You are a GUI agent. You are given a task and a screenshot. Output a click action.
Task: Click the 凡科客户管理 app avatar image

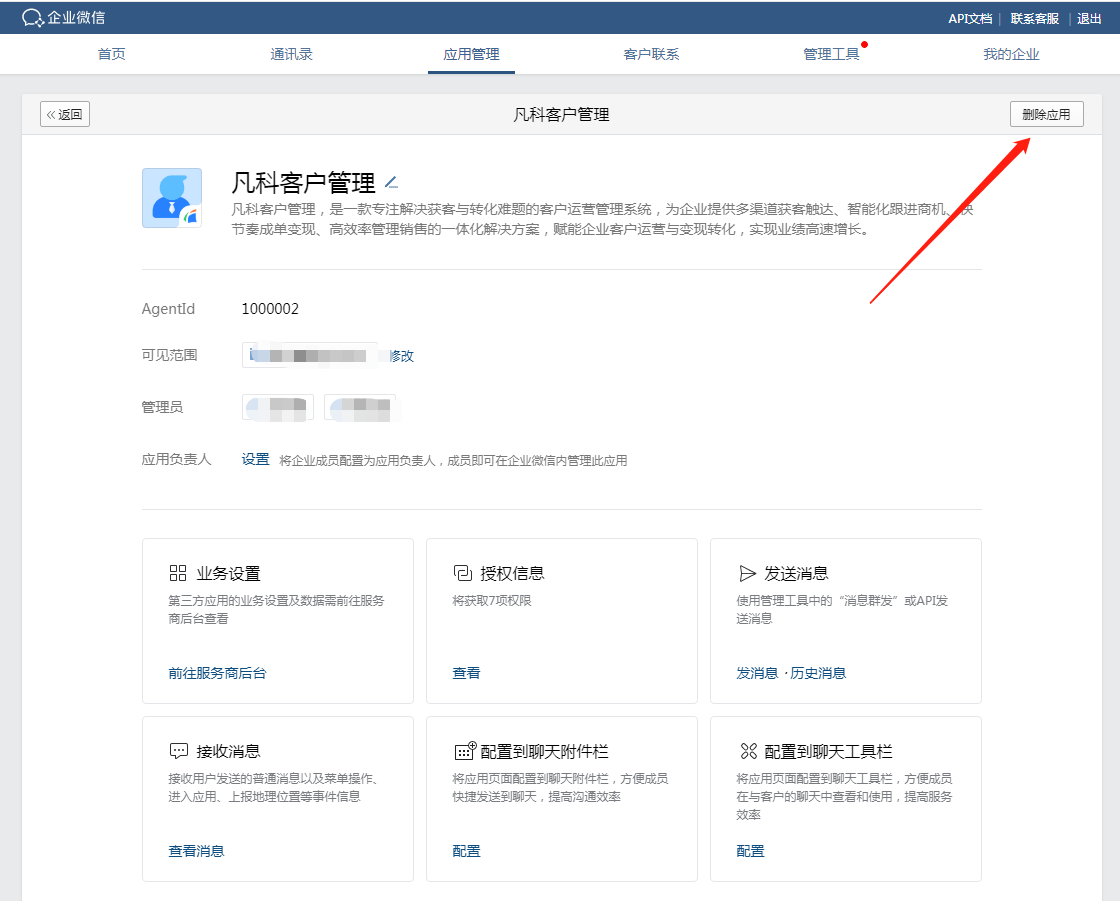(172, 198)
